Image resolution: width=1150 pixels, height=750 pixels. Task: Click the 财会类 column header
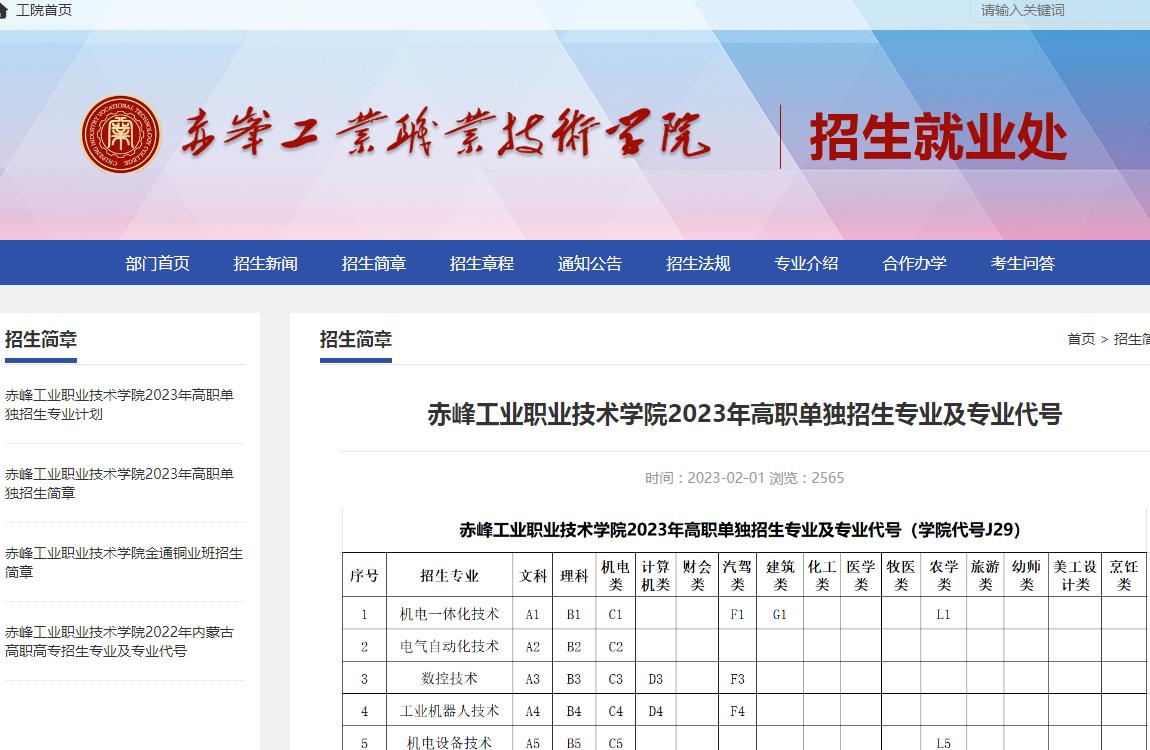click(x=697, y=576)
